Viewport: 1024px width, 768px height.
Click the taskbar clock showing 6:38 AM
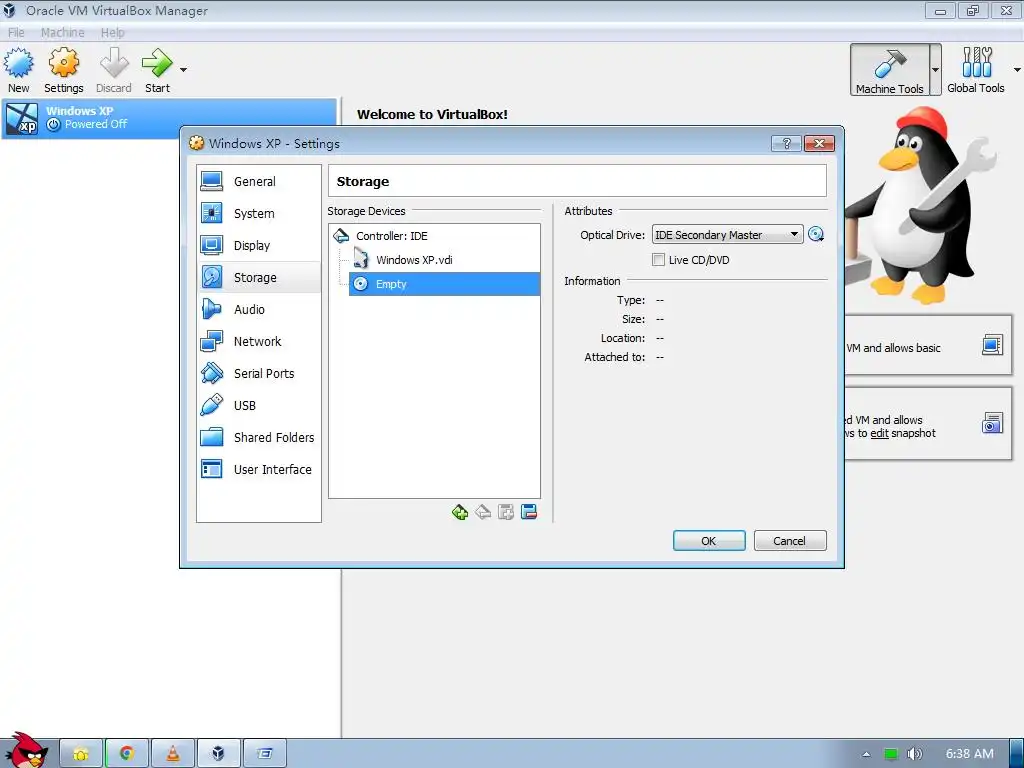pyautogui.click(x=970, y=754)
